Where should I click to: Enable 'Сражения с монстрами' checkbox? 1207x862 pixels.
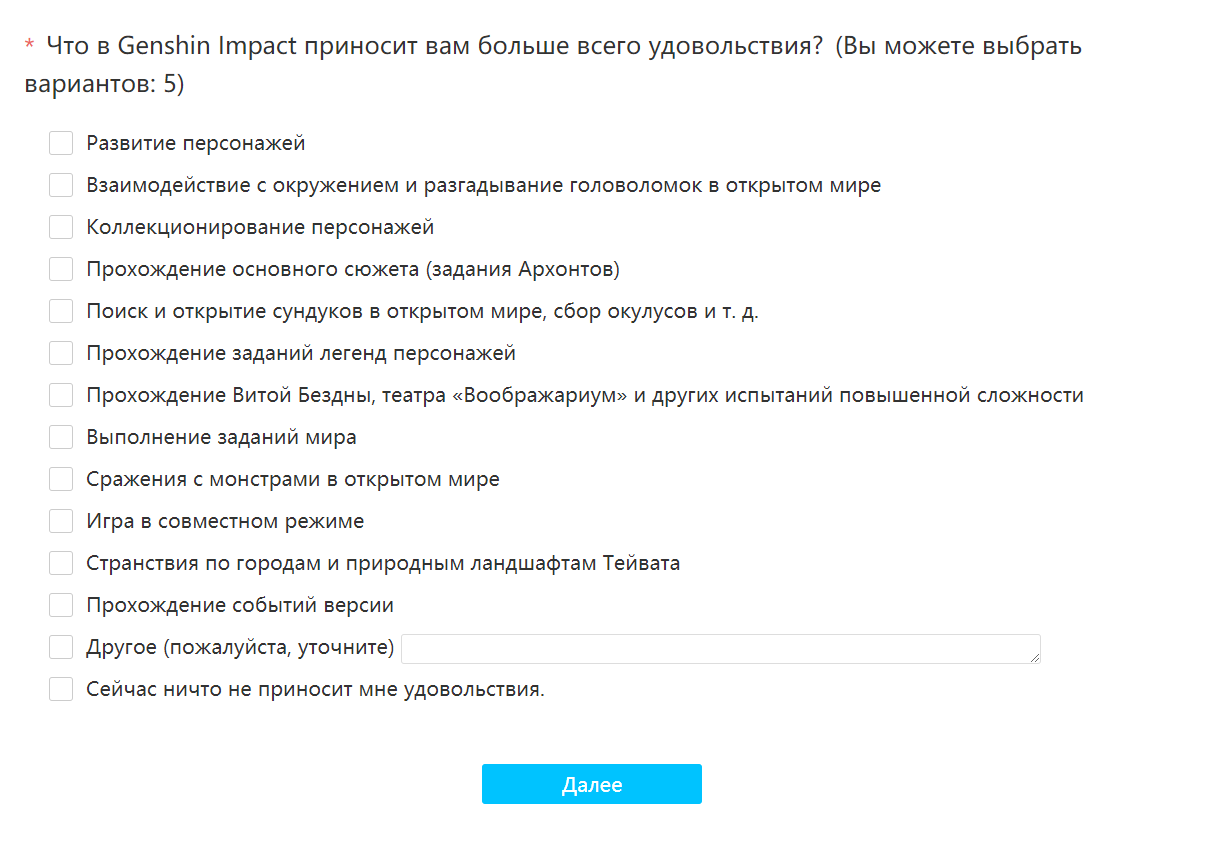61,480
